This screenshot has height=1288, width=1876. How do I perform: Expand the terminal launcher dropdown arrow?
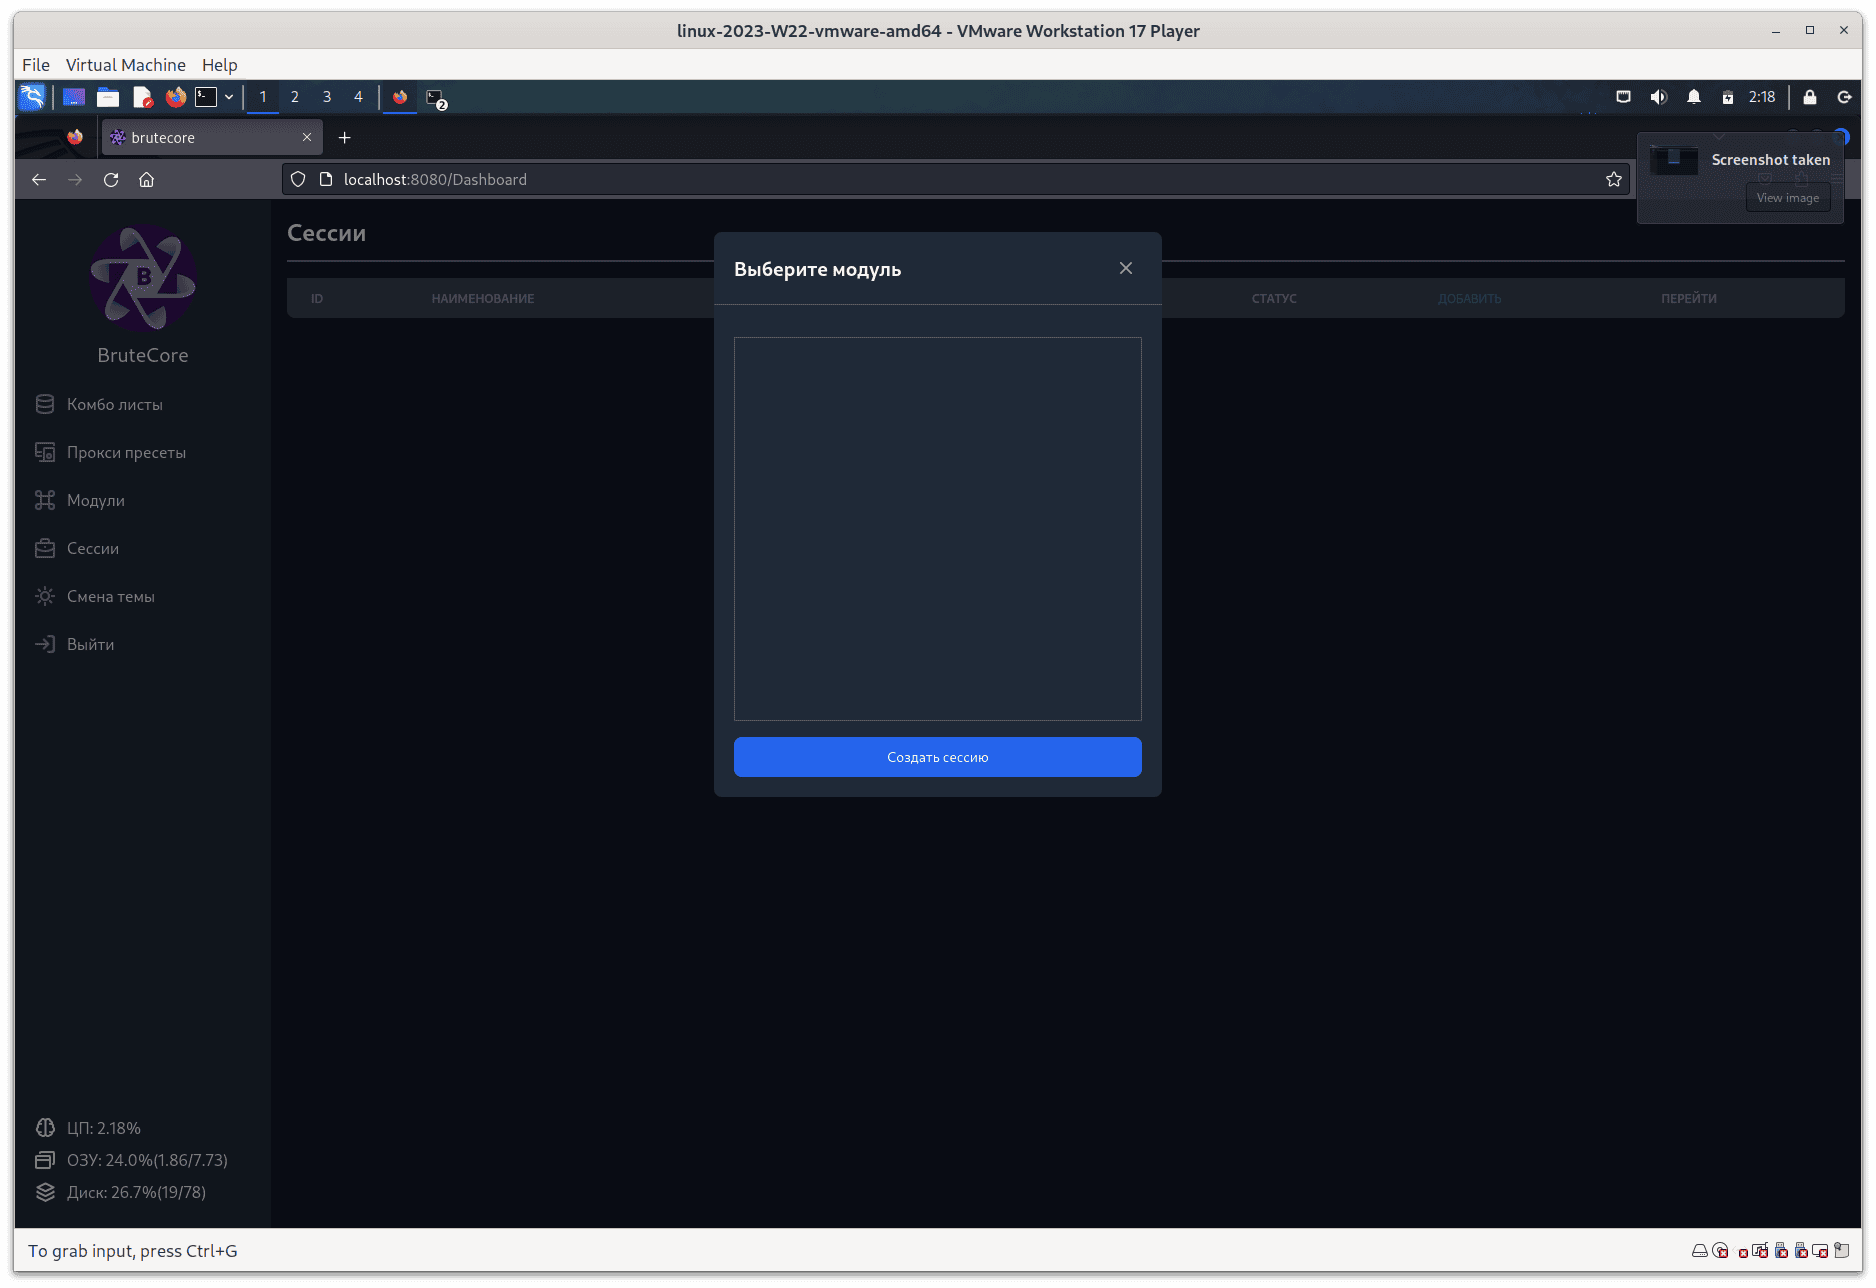pyautogui.click(x=229, y=97)
